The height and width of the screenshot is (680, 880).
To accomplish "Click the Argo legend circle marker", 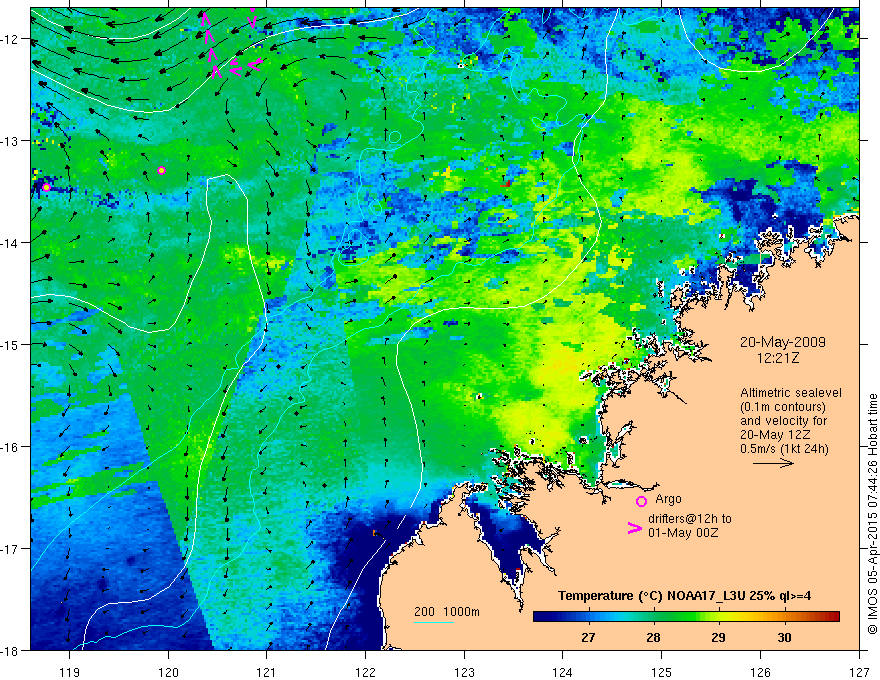I will pyautogui.click(x=641, y=501).
